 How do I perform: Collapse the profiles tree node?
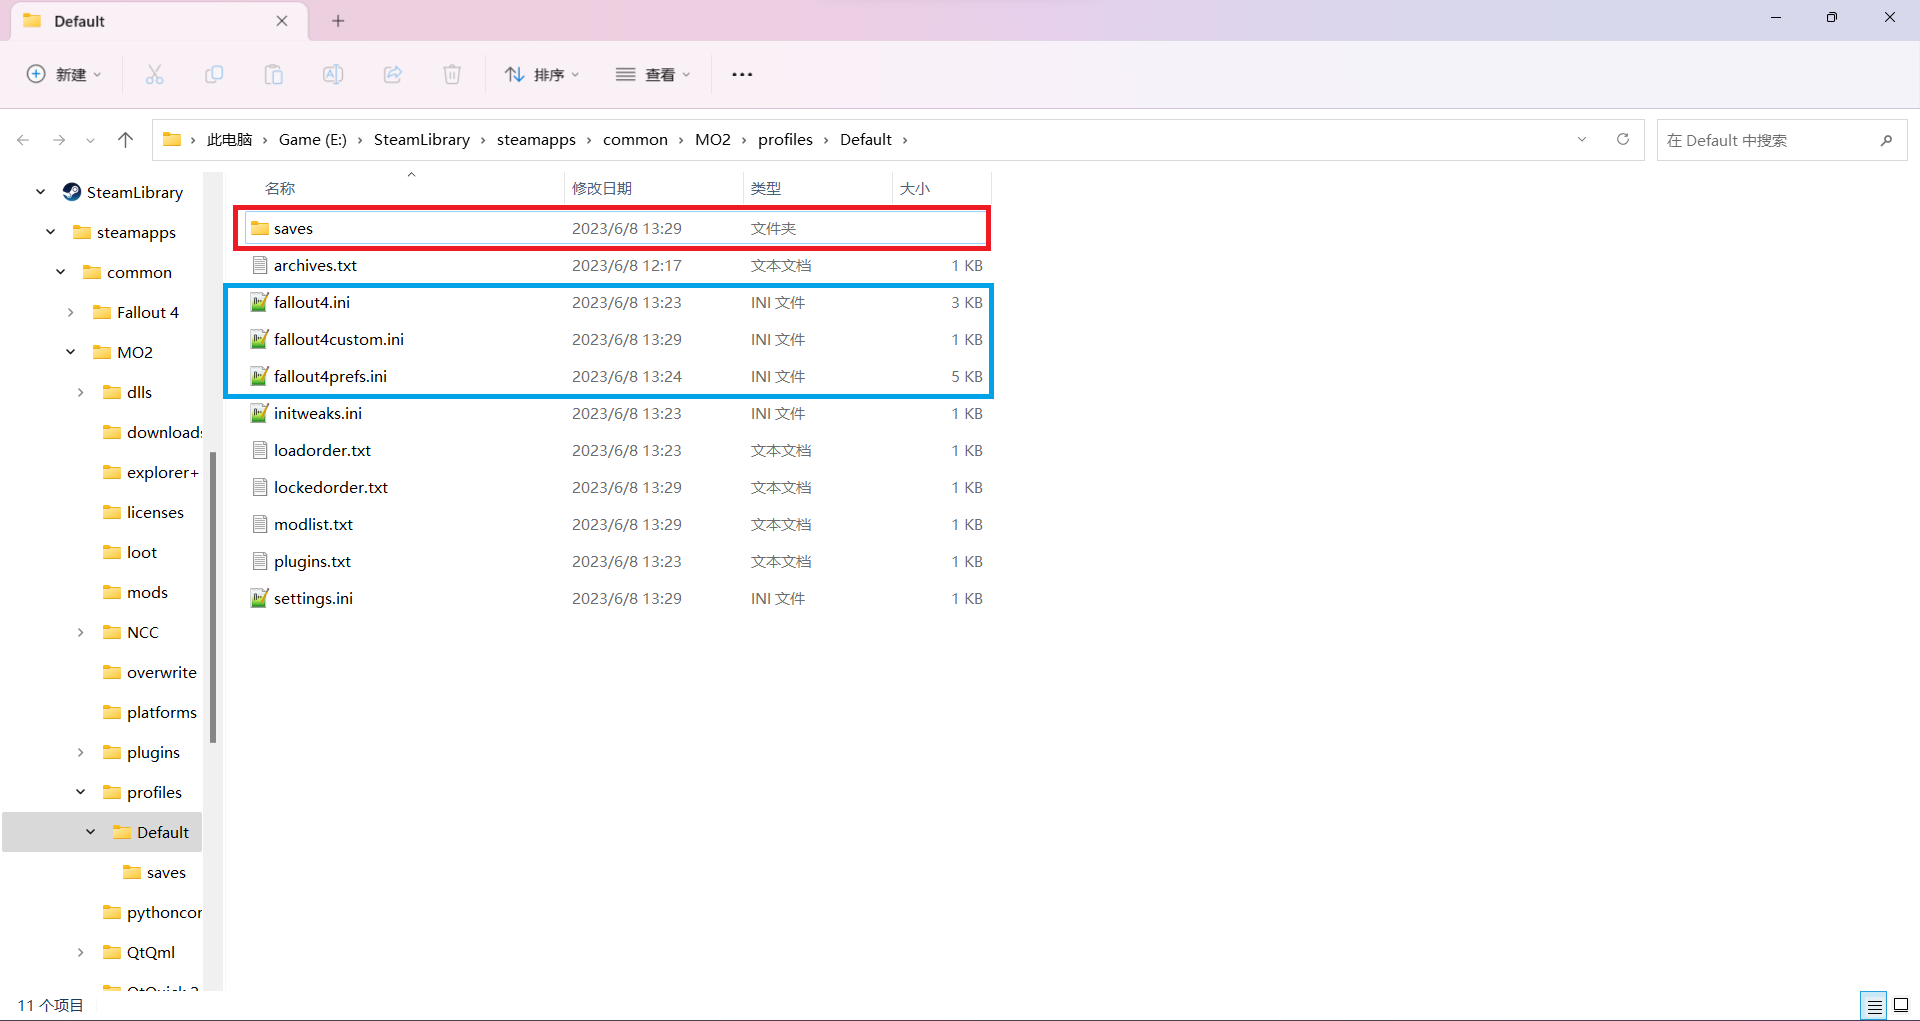tap(80, 792)
